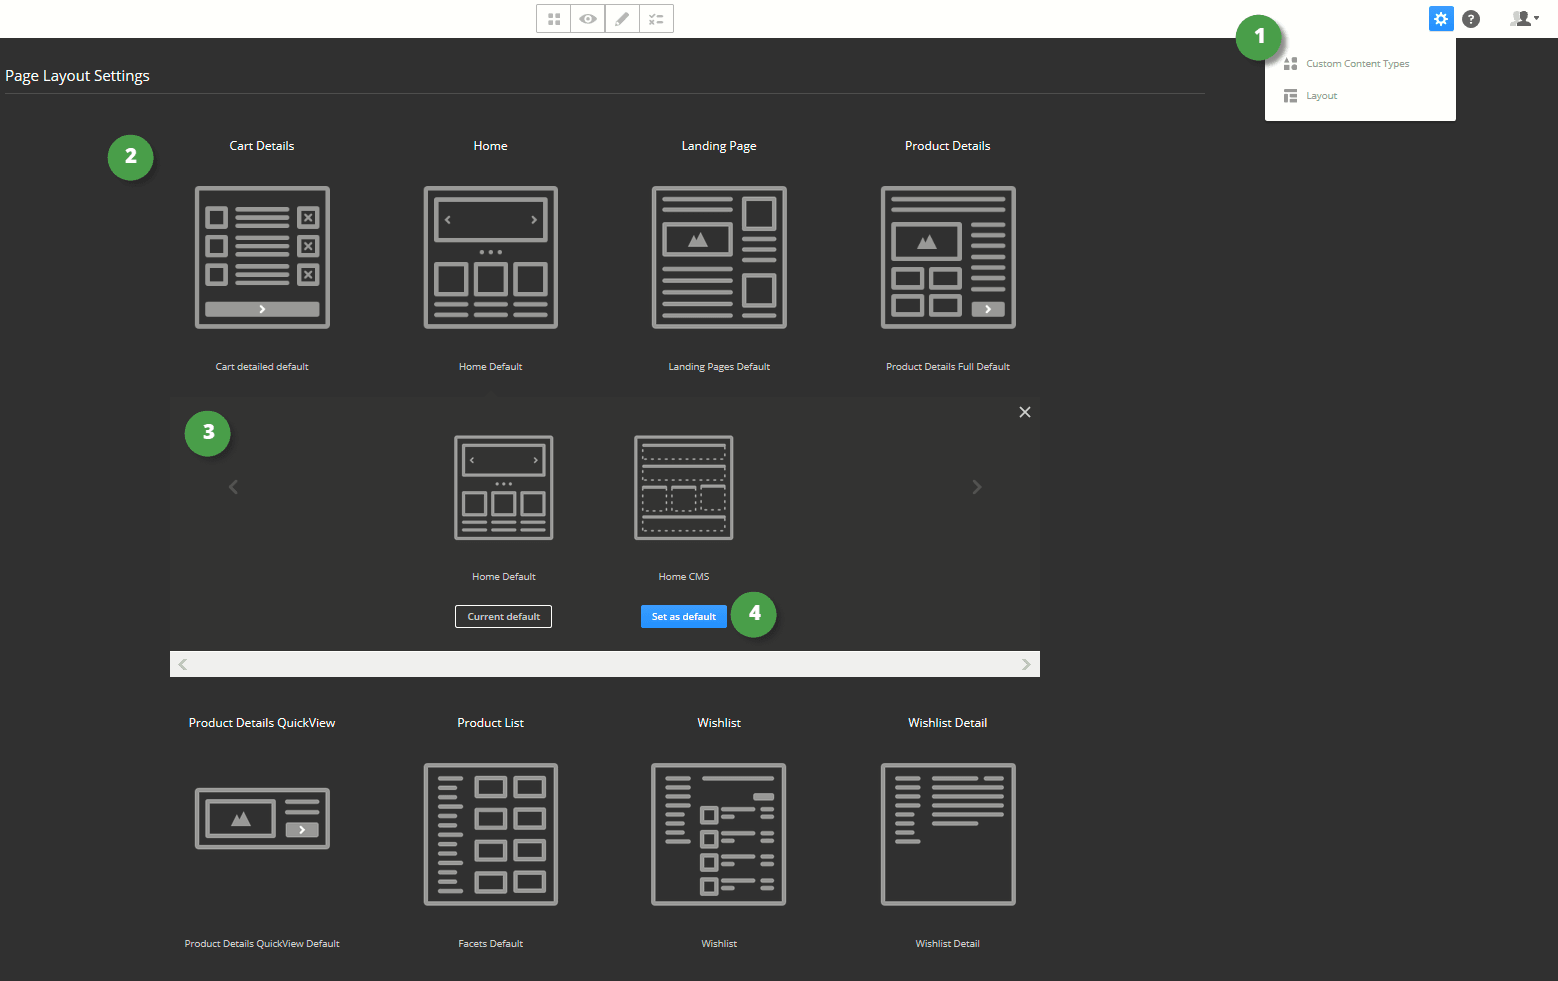Screen dimensions: 1558x981
Task: Click the Landing Page heading
Action: click(x=719, y=146)
